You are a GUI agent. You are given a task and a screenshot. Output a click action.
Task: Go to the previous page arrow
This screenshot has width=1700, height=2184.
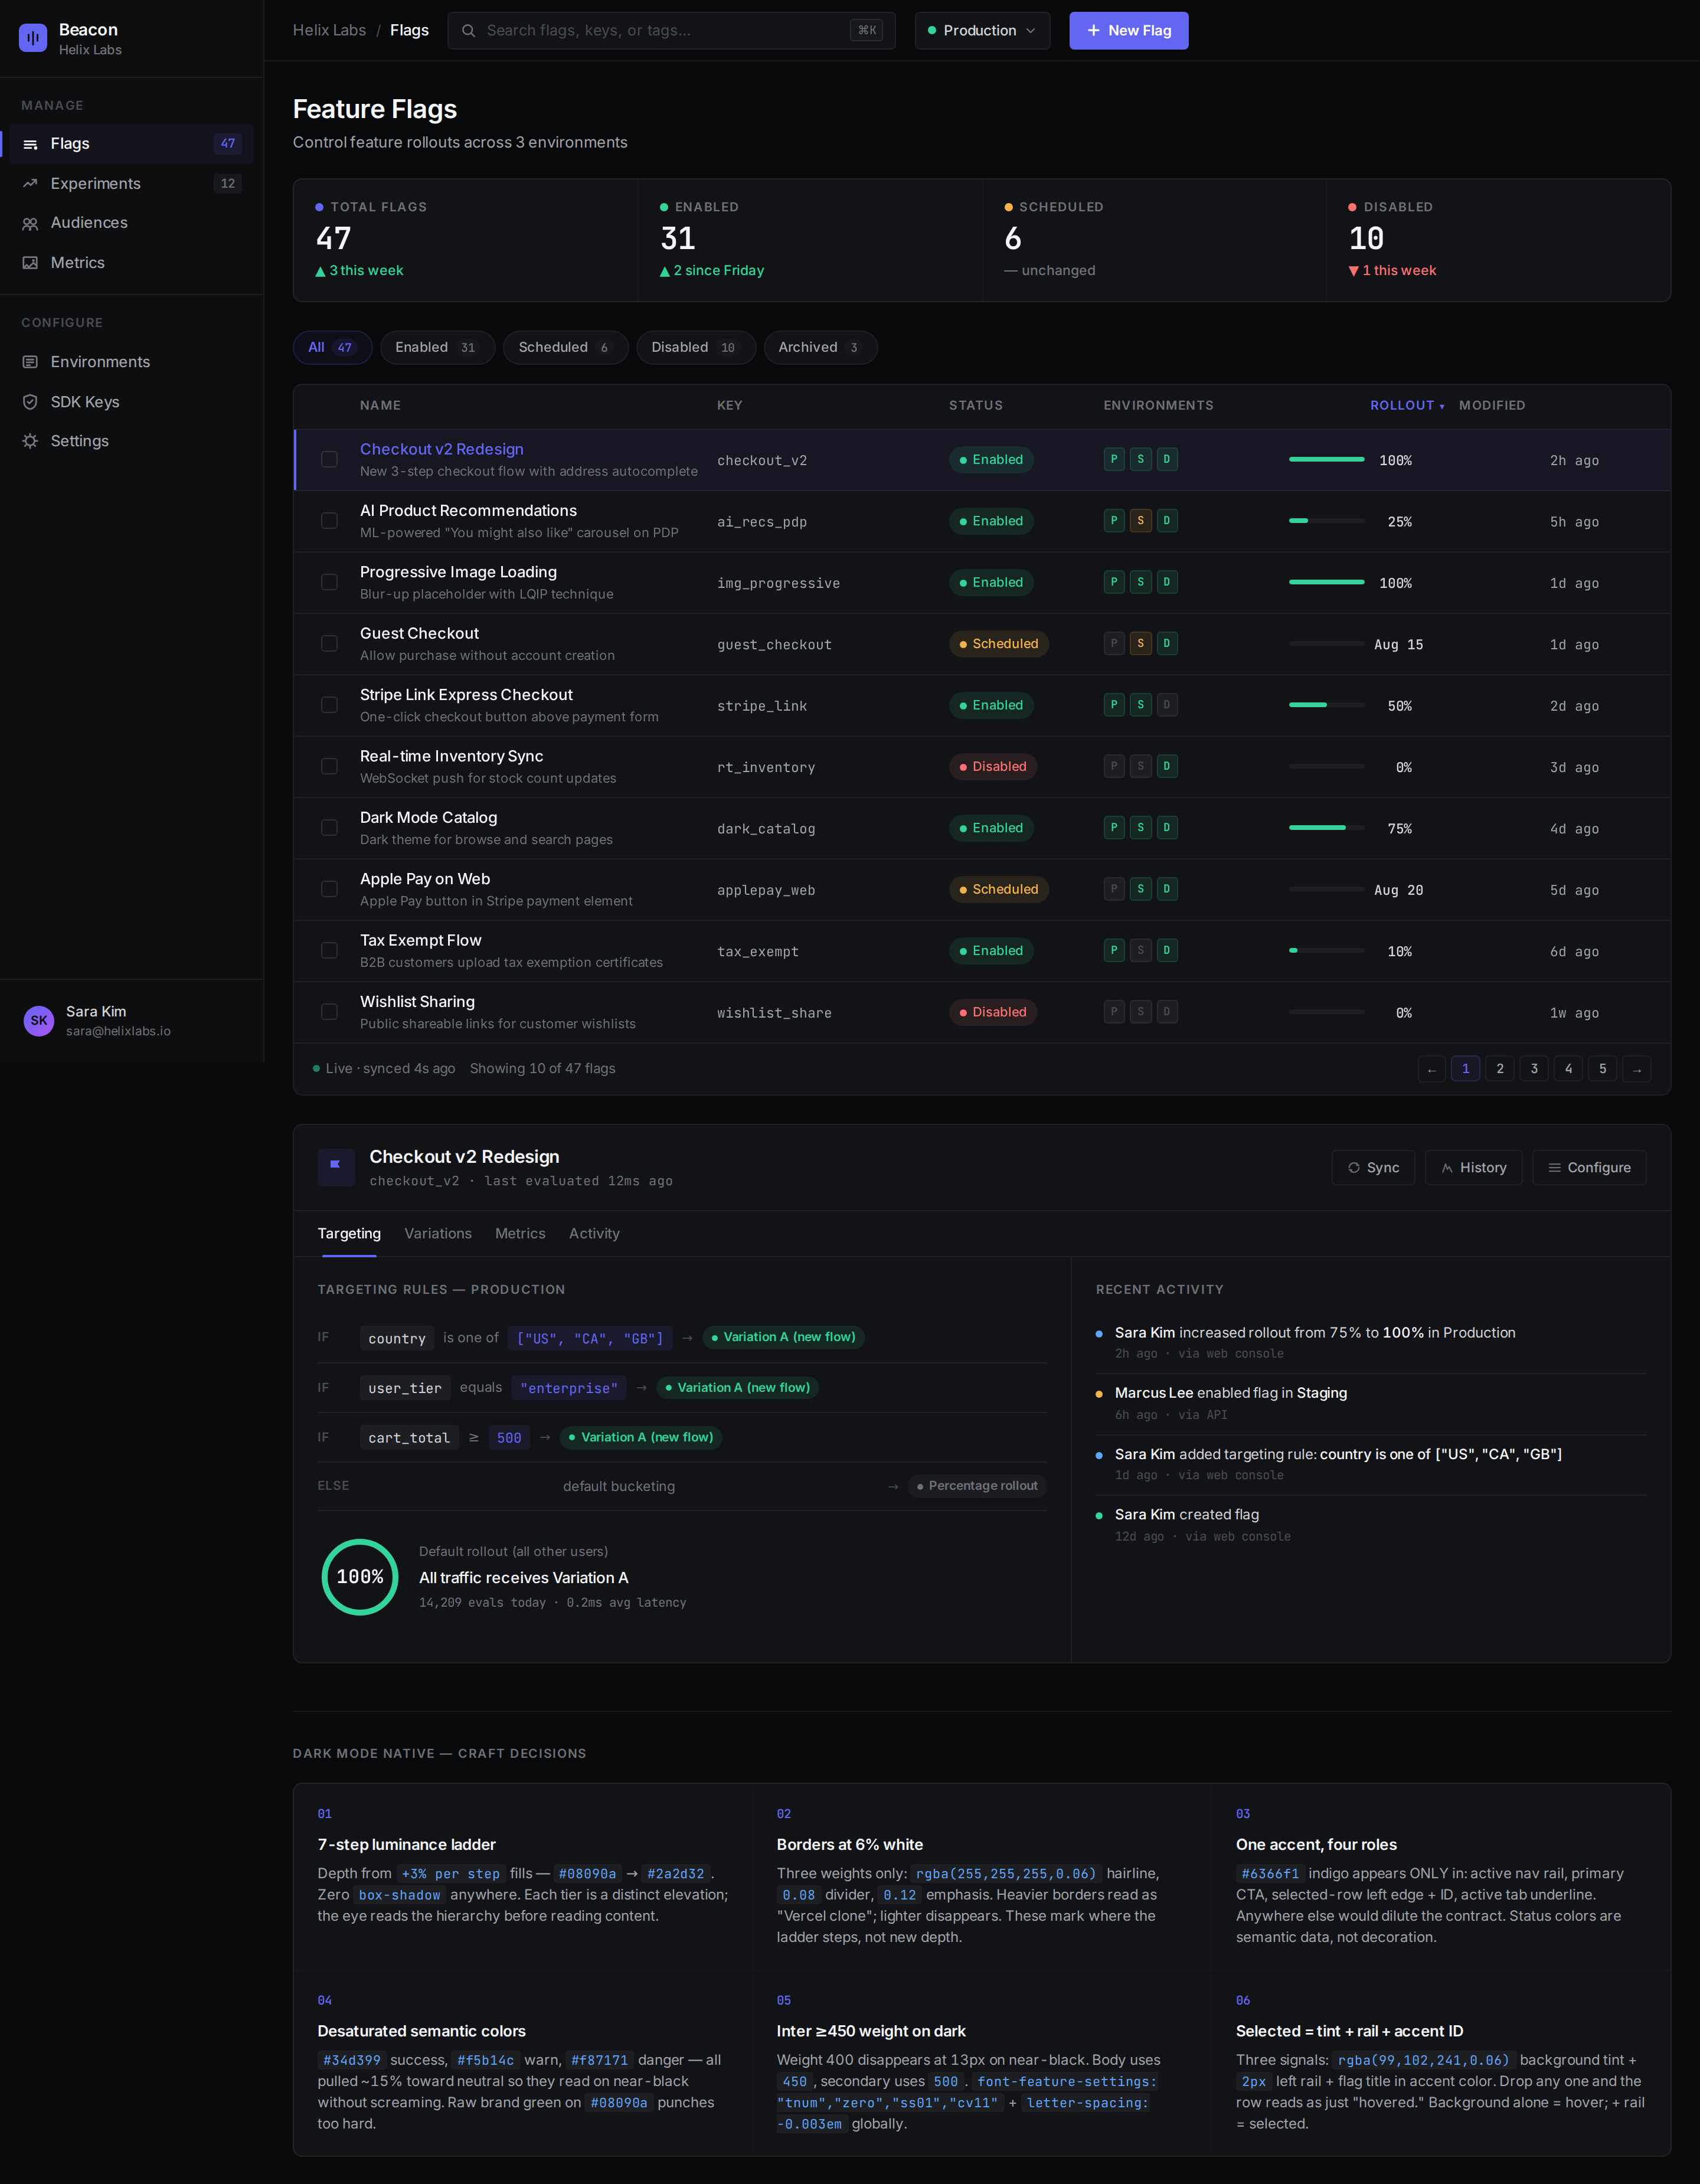[1432, 1069]
